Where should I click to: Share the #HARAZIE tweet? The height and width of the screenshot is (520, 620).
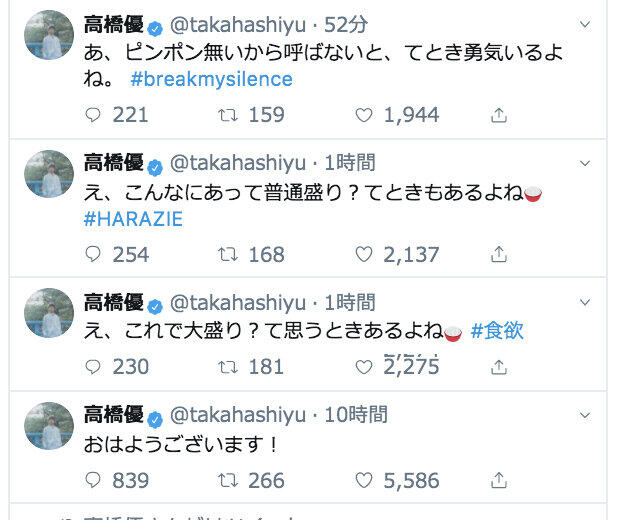tap(499, 255)
